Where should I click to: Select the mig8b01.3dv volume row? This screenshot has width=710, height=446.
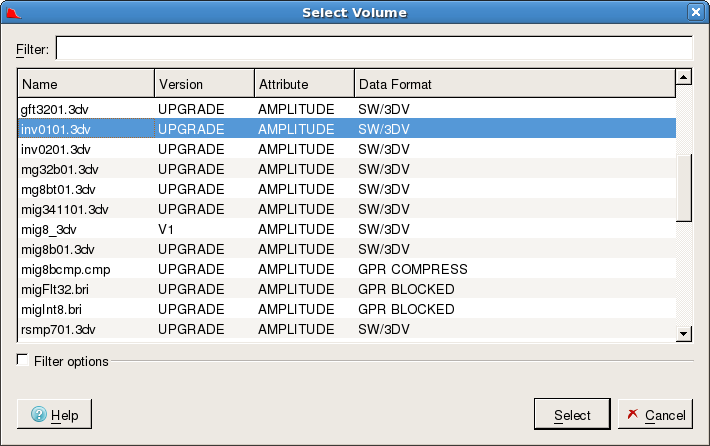click(347, 249)
